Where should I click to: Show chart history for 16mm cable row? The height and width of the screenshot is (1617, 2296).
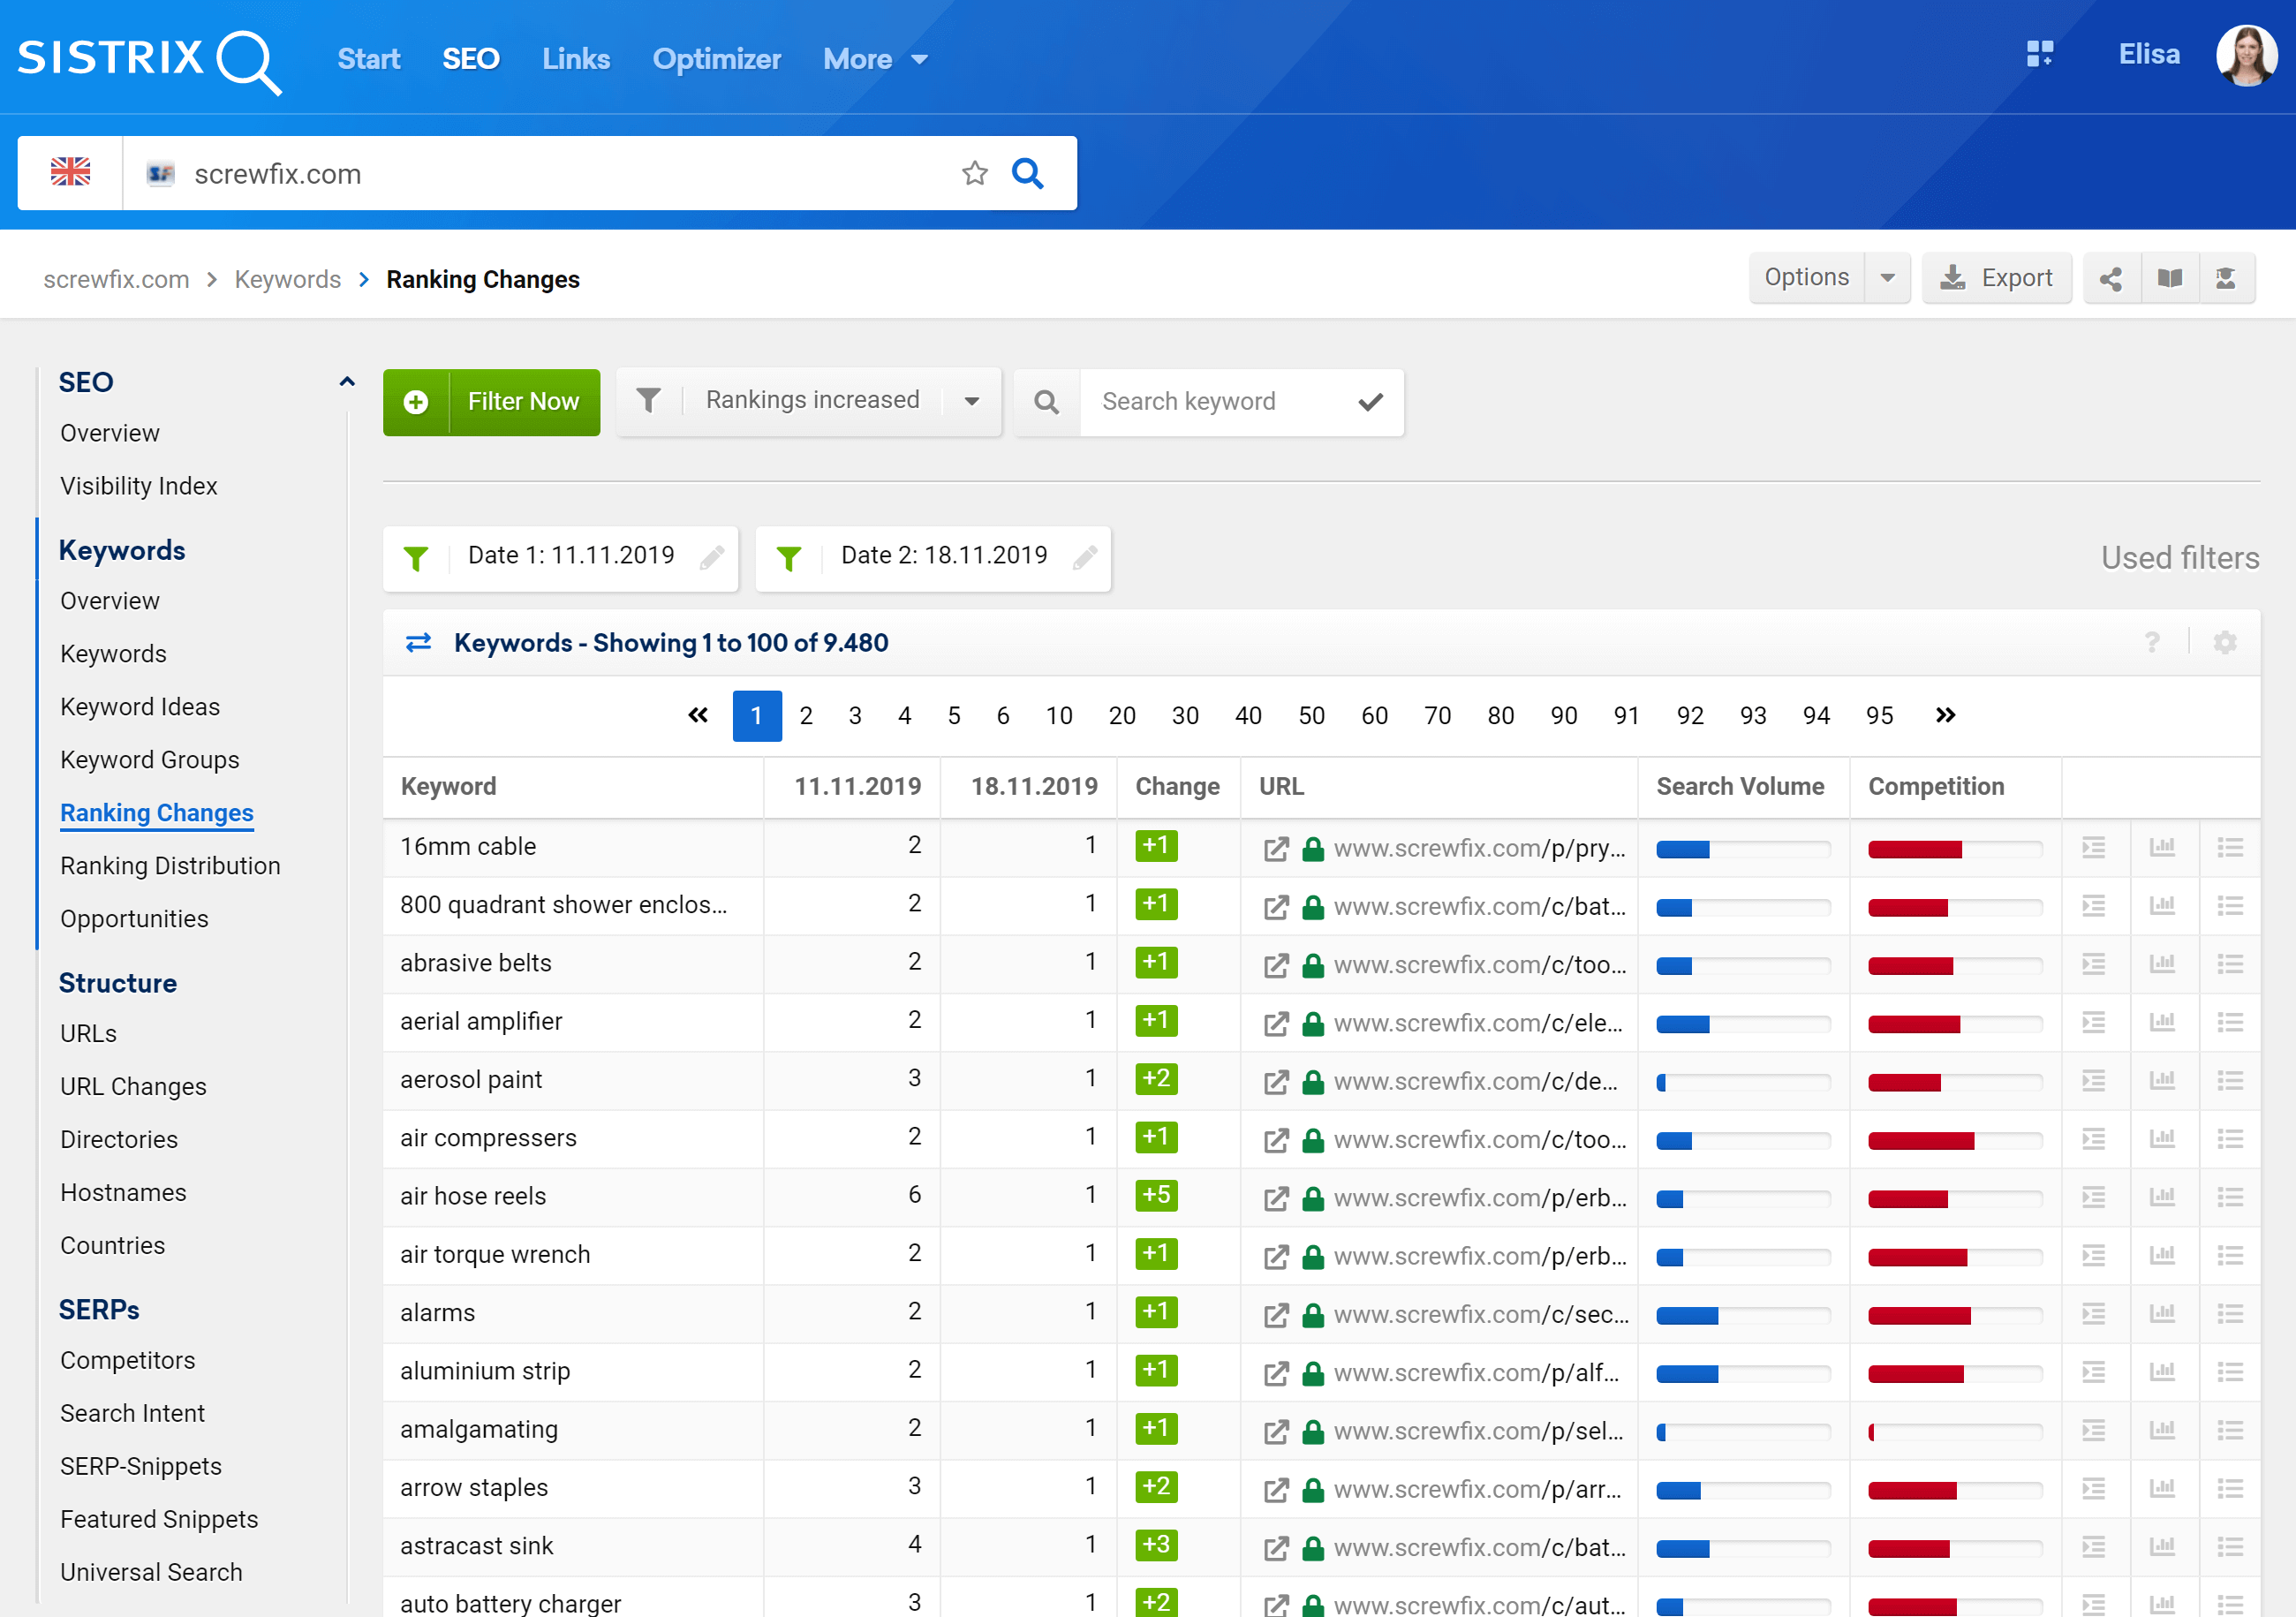click(2162, 848)
